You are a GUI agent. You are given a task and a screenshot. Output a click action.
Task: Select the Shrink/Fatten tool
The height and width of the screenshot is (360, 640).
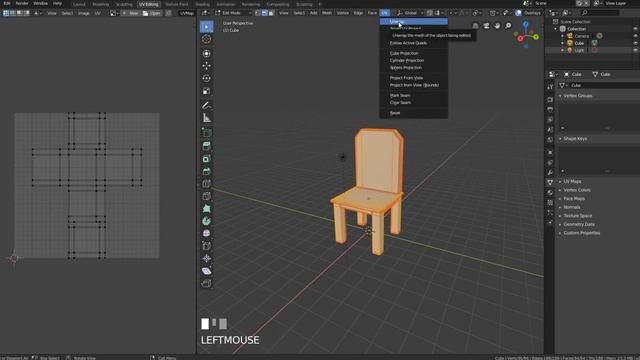tap(207, 259)
